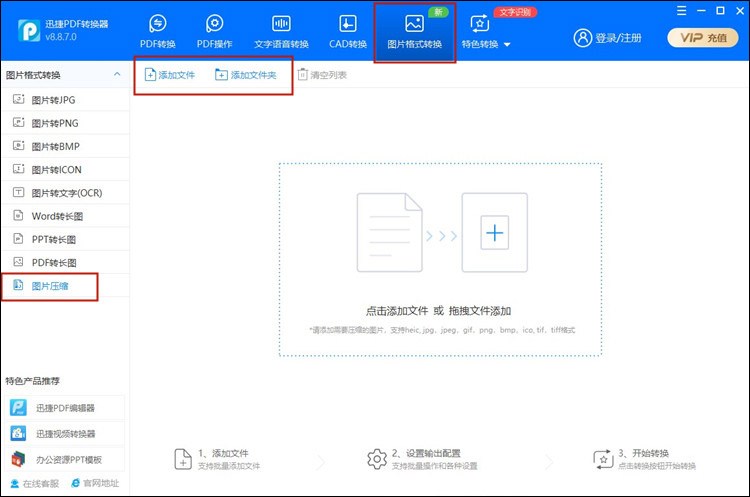Click the 迅捷PDF转换器 logo icon
This screenshot has width=750, height=497.
[29, 30]
